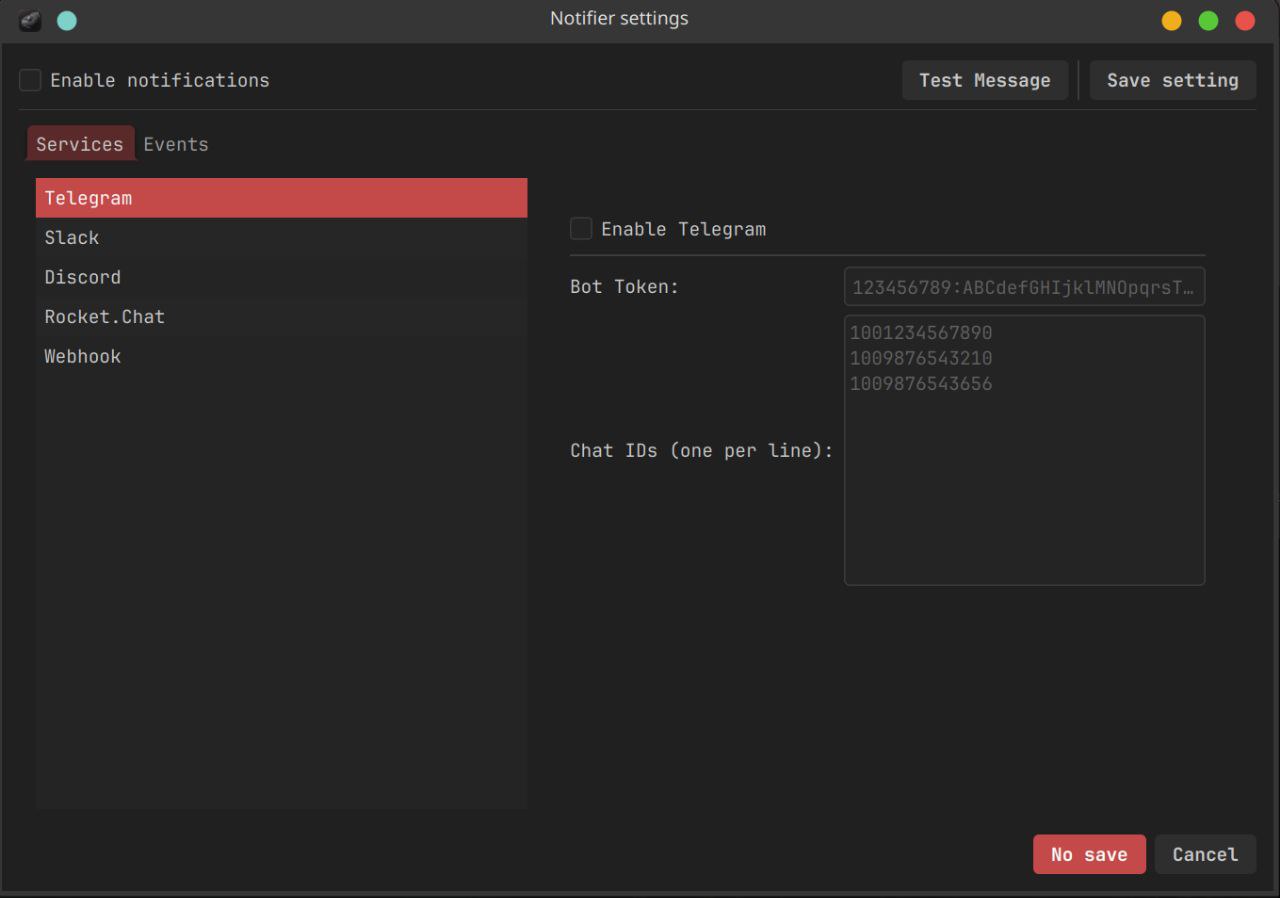Choose Slack from the services list
This screenshot has height=898, width=1280.
(281, 238)
